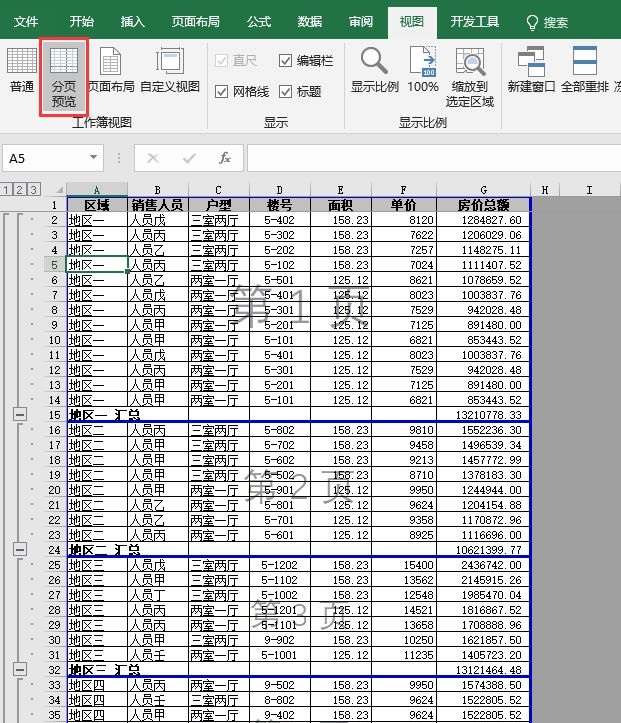Toggle Formula Bar (编辑栏) checkbox
This screenshot has width=621, height=723.
tap(285, 60)
